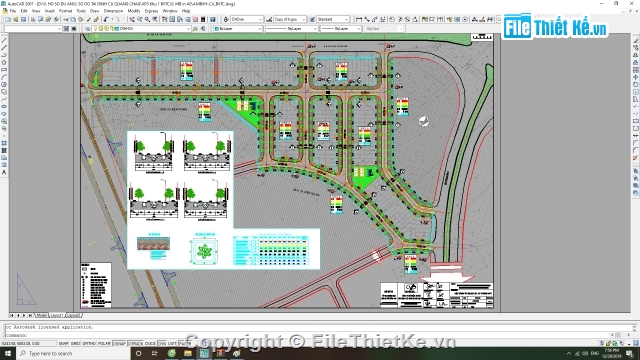Toggle OSNAP in the status bar
This screenshot has width=640, height=360.
click(119, 344)
